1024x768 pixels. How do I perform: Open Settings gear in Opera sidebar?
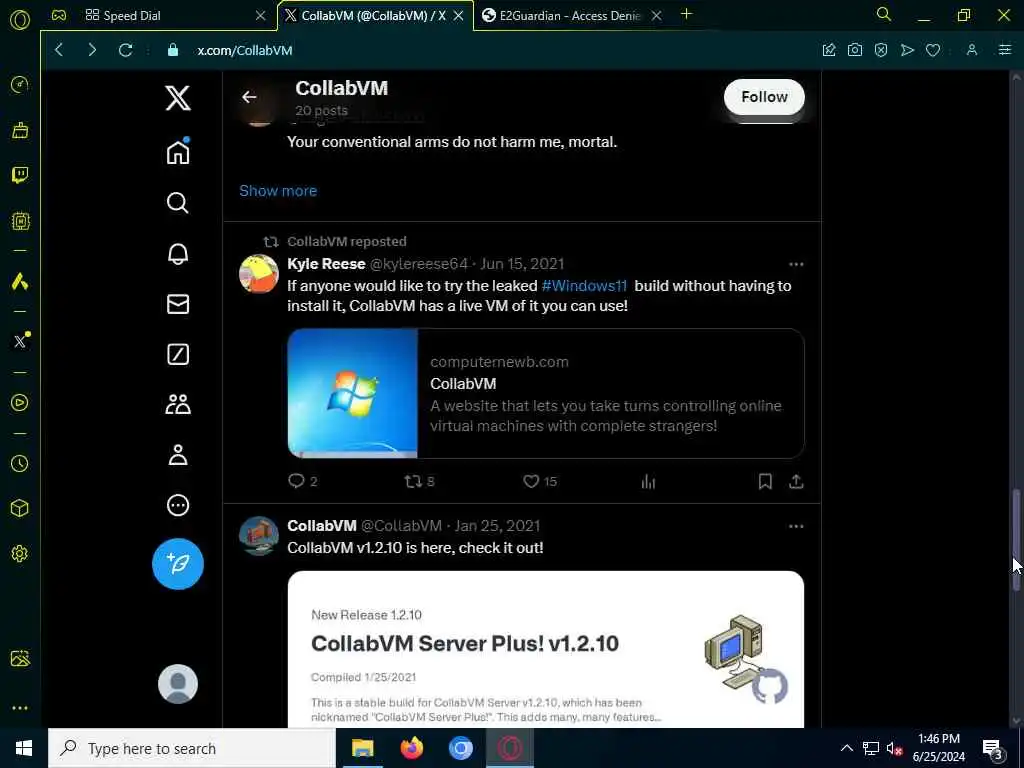pos(20,554)
